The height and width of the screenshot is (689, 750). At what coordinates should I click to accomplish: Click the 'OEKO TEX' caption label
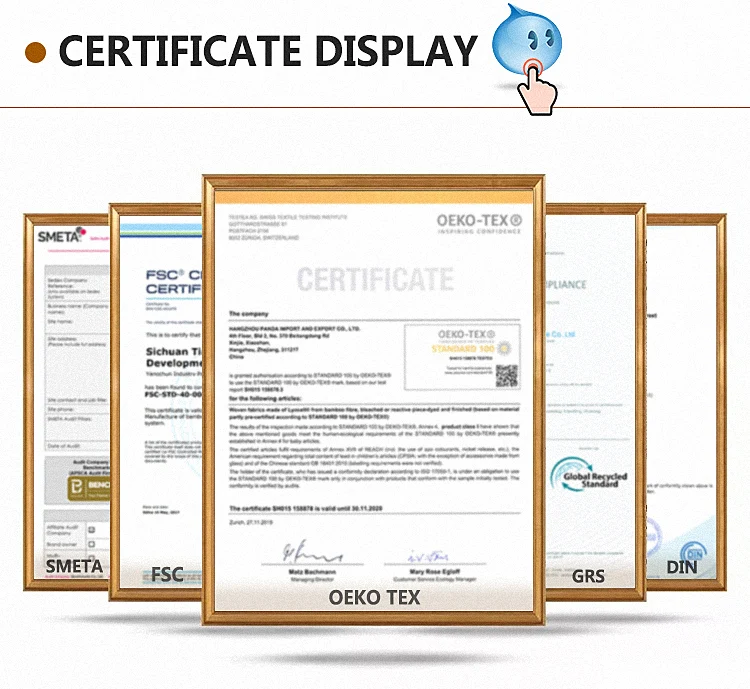[374, 597]
